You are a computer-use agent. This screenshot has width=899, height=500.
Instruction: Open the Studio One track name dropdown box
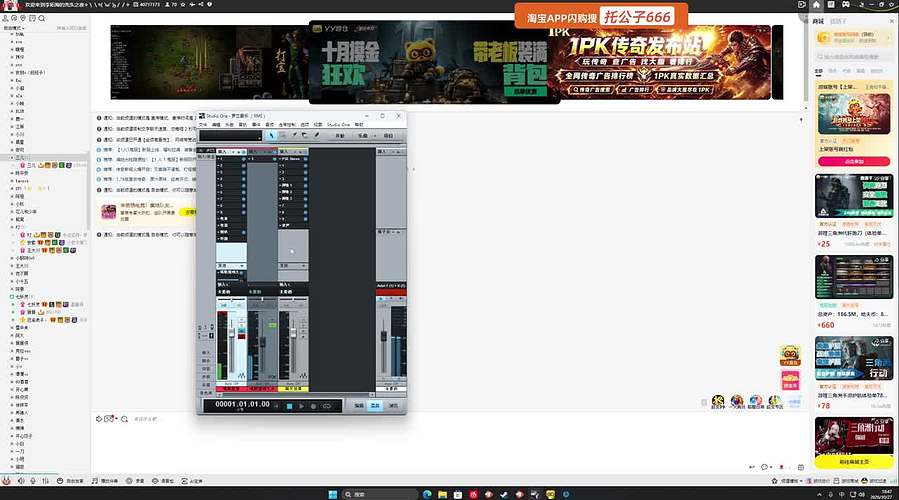pyautogui.click(x=230, y=135)
